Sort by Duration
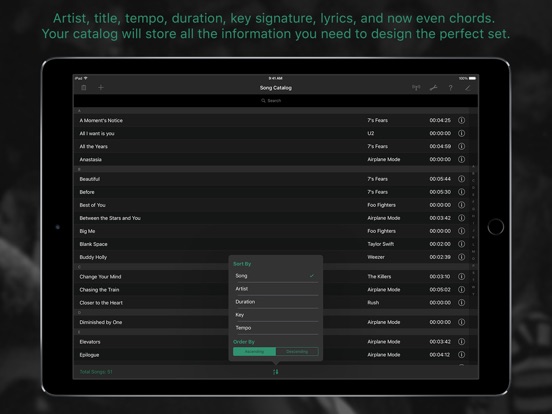Image resolution: width=552 pixels, height=414 pixels. tap(276, 302)
